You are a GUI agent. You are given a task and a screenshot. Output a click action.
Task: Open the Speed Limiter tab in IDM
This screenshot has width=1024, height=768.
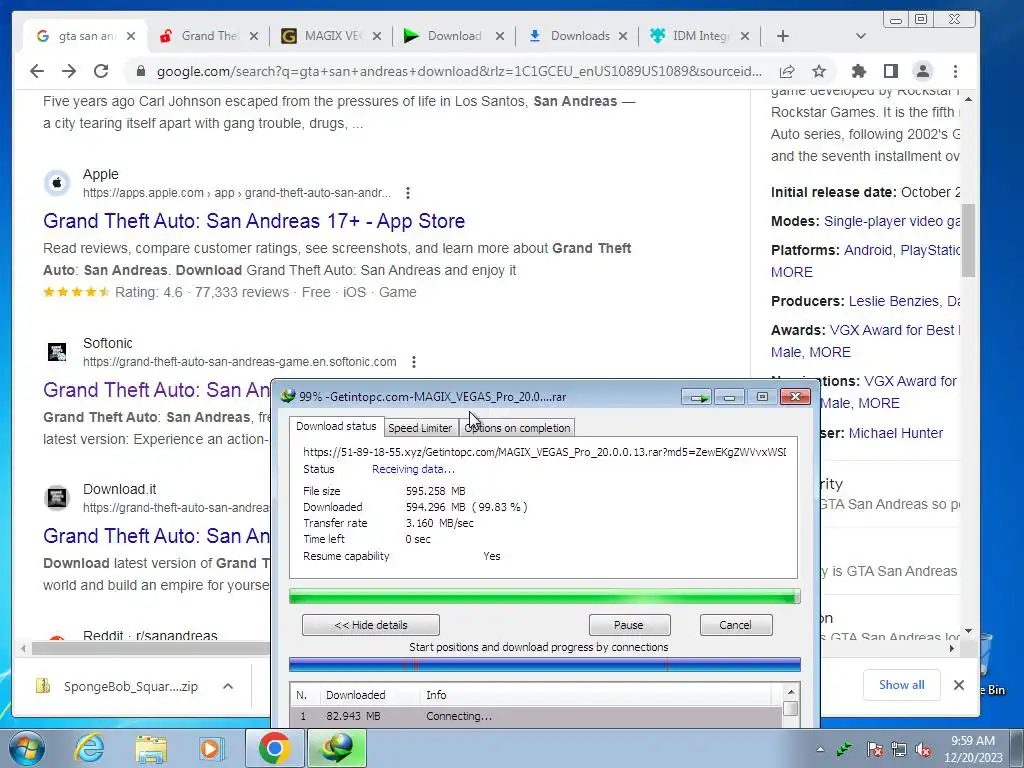coord(420,428)
